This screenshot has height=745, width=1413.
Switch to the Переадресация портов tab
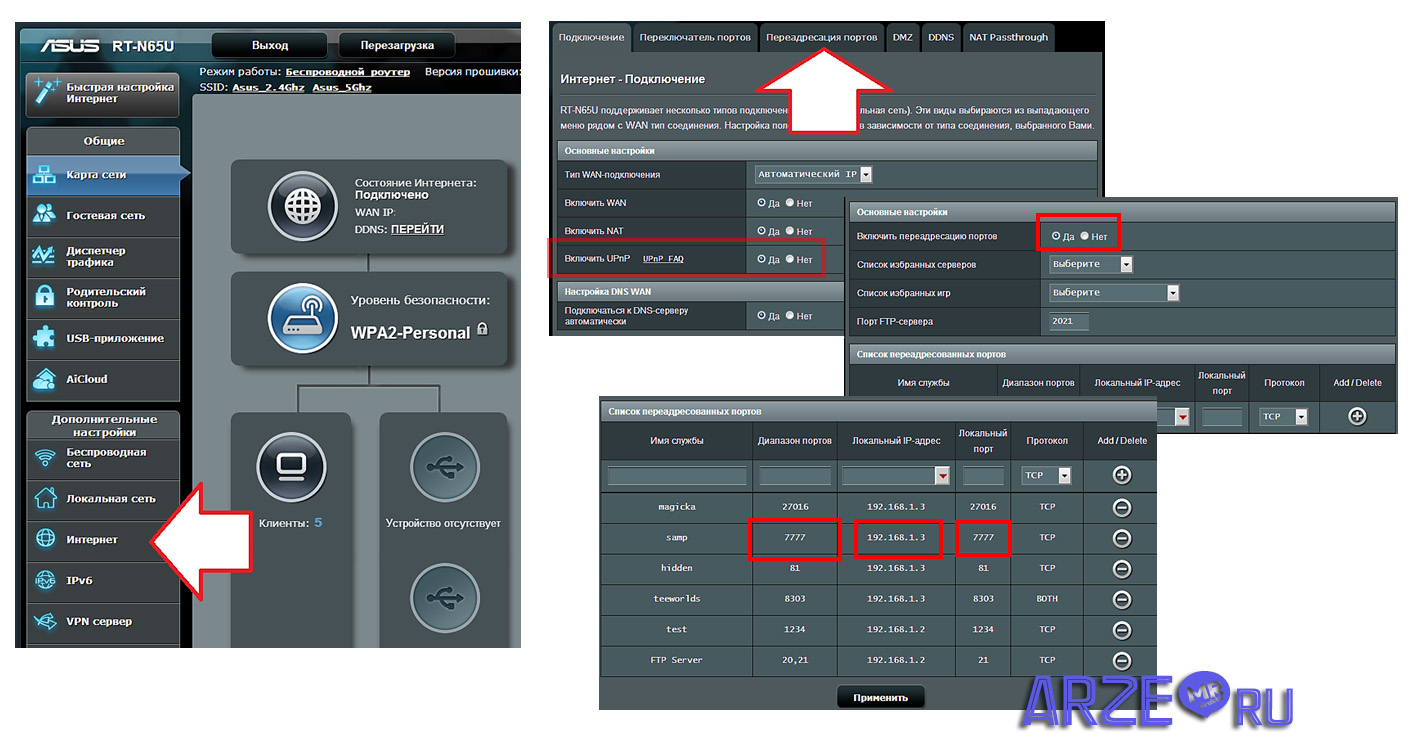(821, 37)
